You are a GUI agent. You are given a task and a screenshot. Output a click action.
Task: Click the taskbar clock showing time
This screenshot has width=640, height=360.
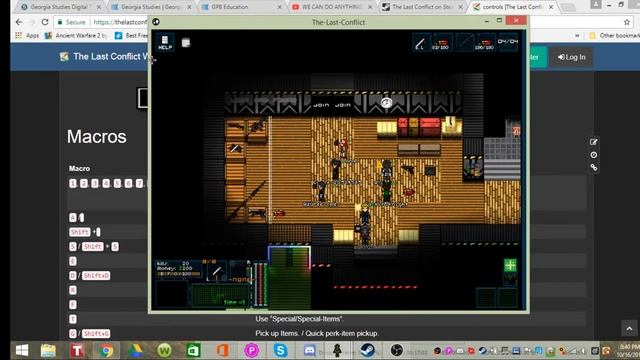tap(628, 350)
